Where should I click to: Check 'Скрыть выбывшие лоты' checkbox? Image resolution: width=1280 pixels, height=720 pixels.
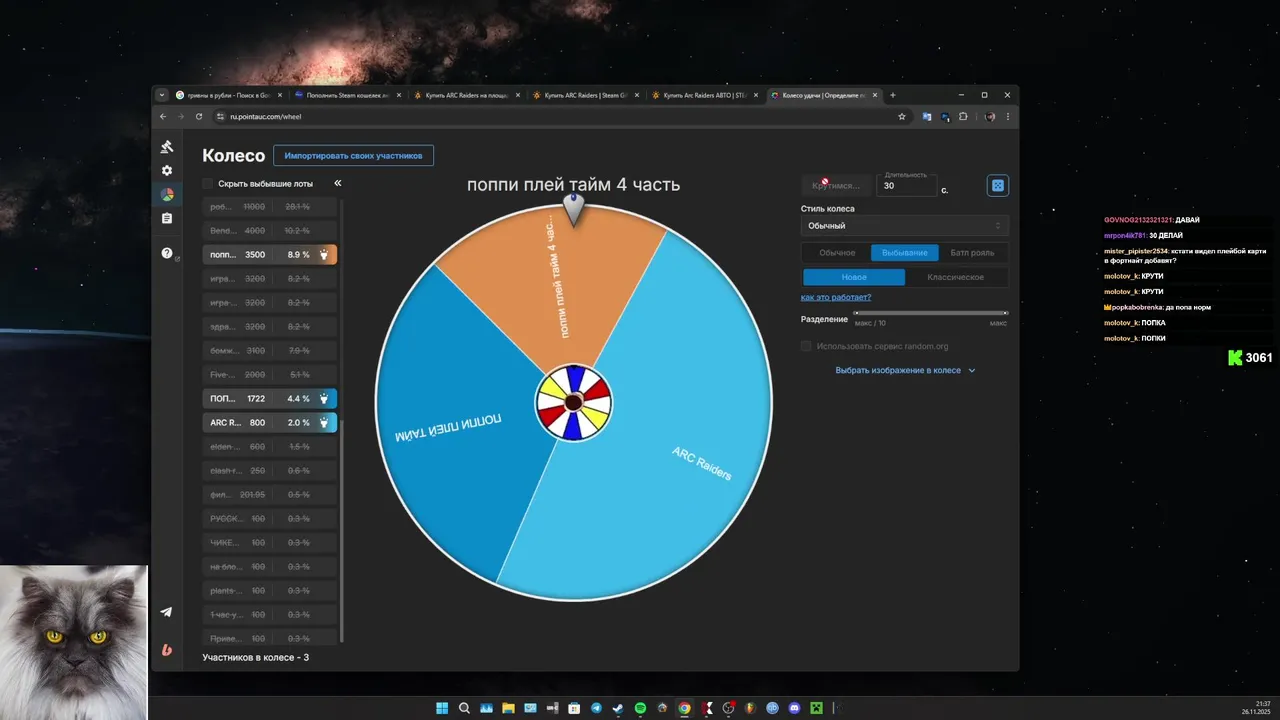[207, 184]
